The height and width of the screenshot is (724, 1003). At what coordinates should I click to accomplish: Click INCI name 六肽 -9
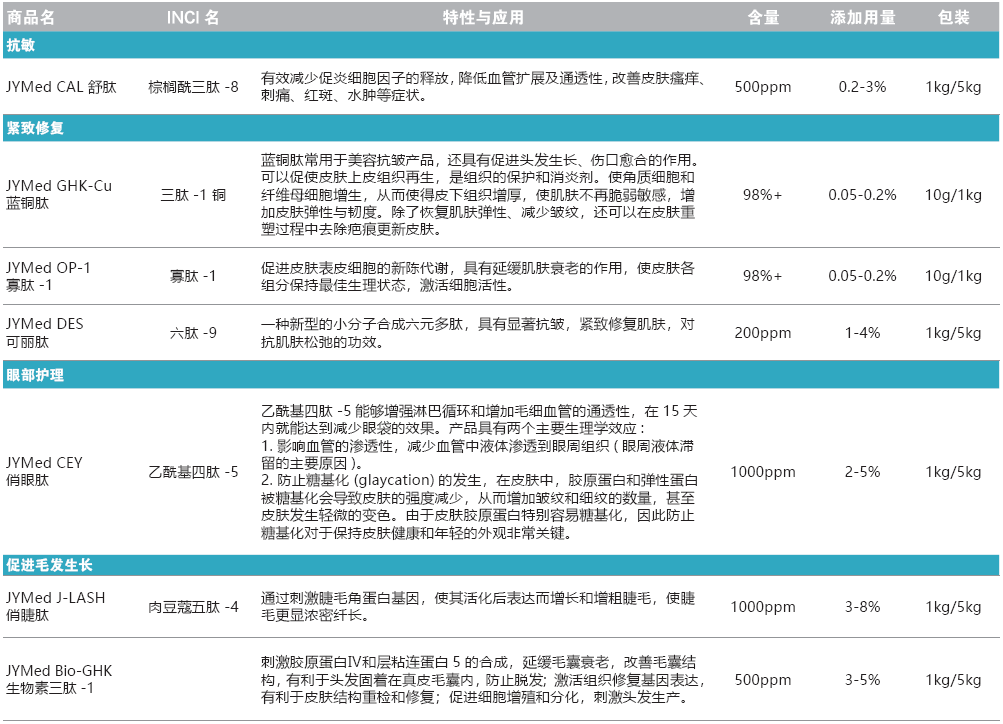coord(193,333)
